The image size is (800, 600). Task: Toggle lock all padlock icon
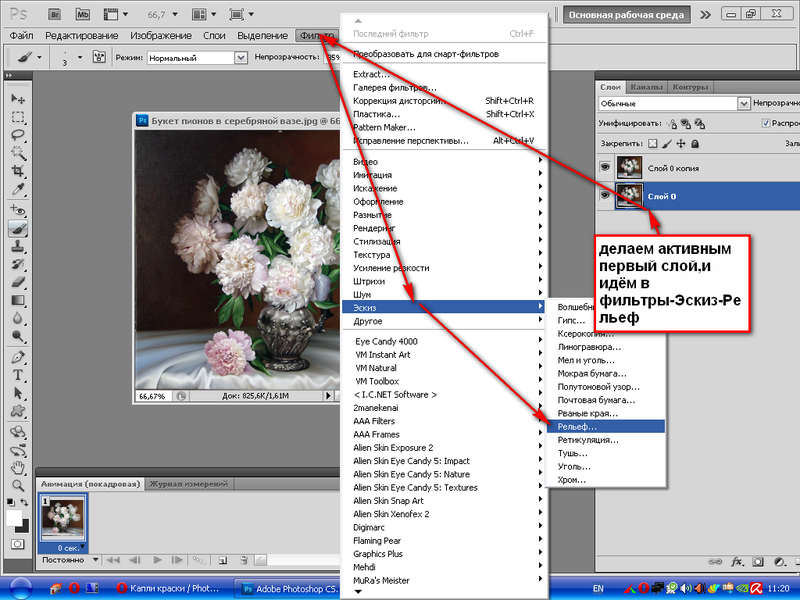click(x=695, y=144)
